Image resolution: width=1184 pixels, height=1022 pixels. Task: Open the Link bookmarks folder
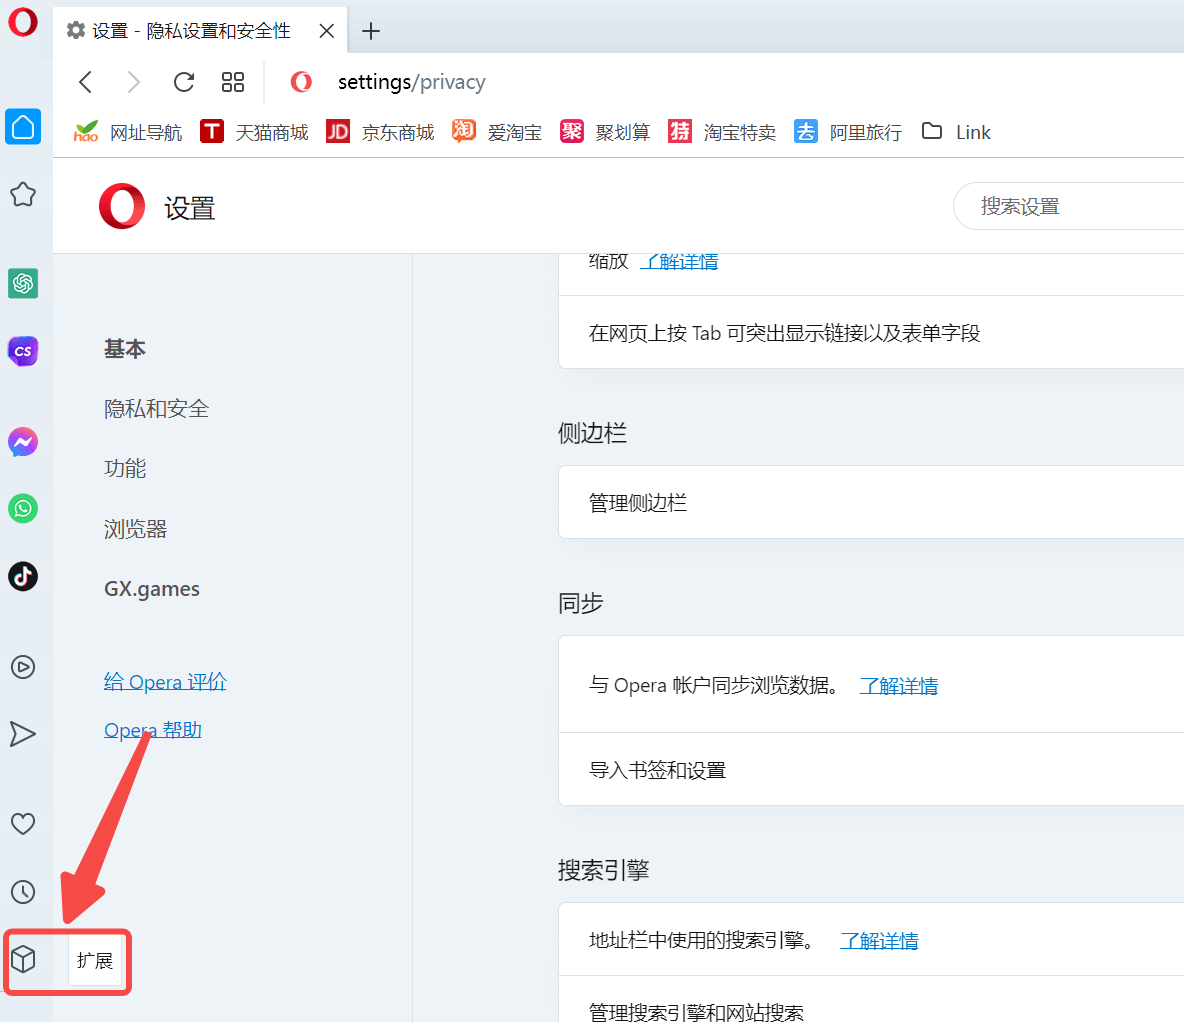[956, 132]
